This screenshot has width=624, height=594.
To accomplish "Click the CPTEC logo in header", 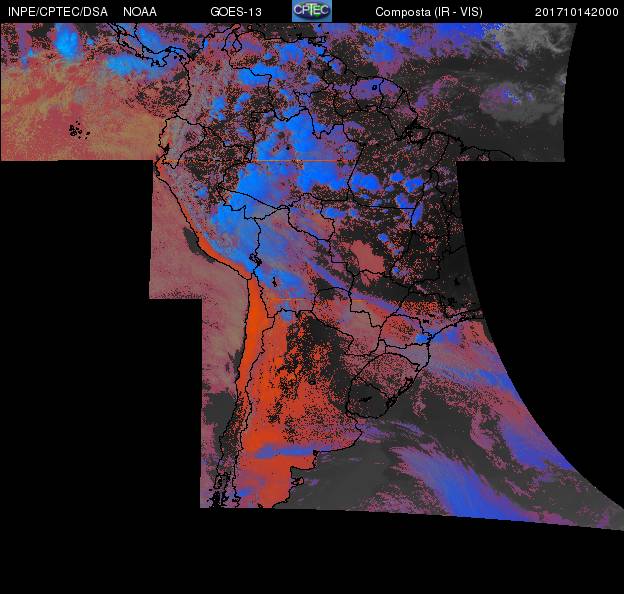I will tap(312, 11).
